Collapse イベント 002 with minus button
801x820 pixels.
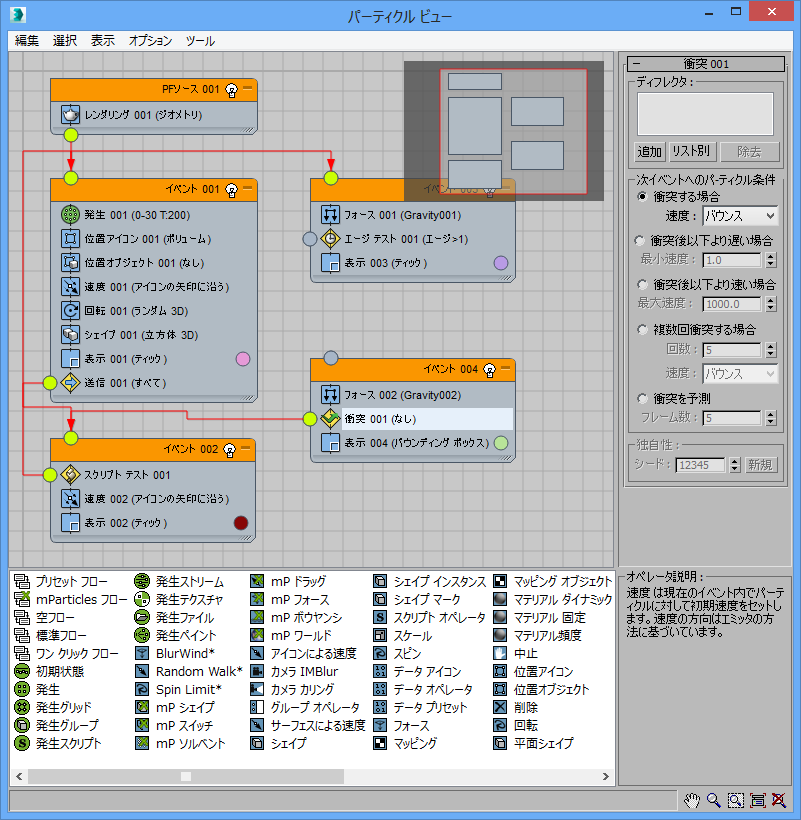245,448
